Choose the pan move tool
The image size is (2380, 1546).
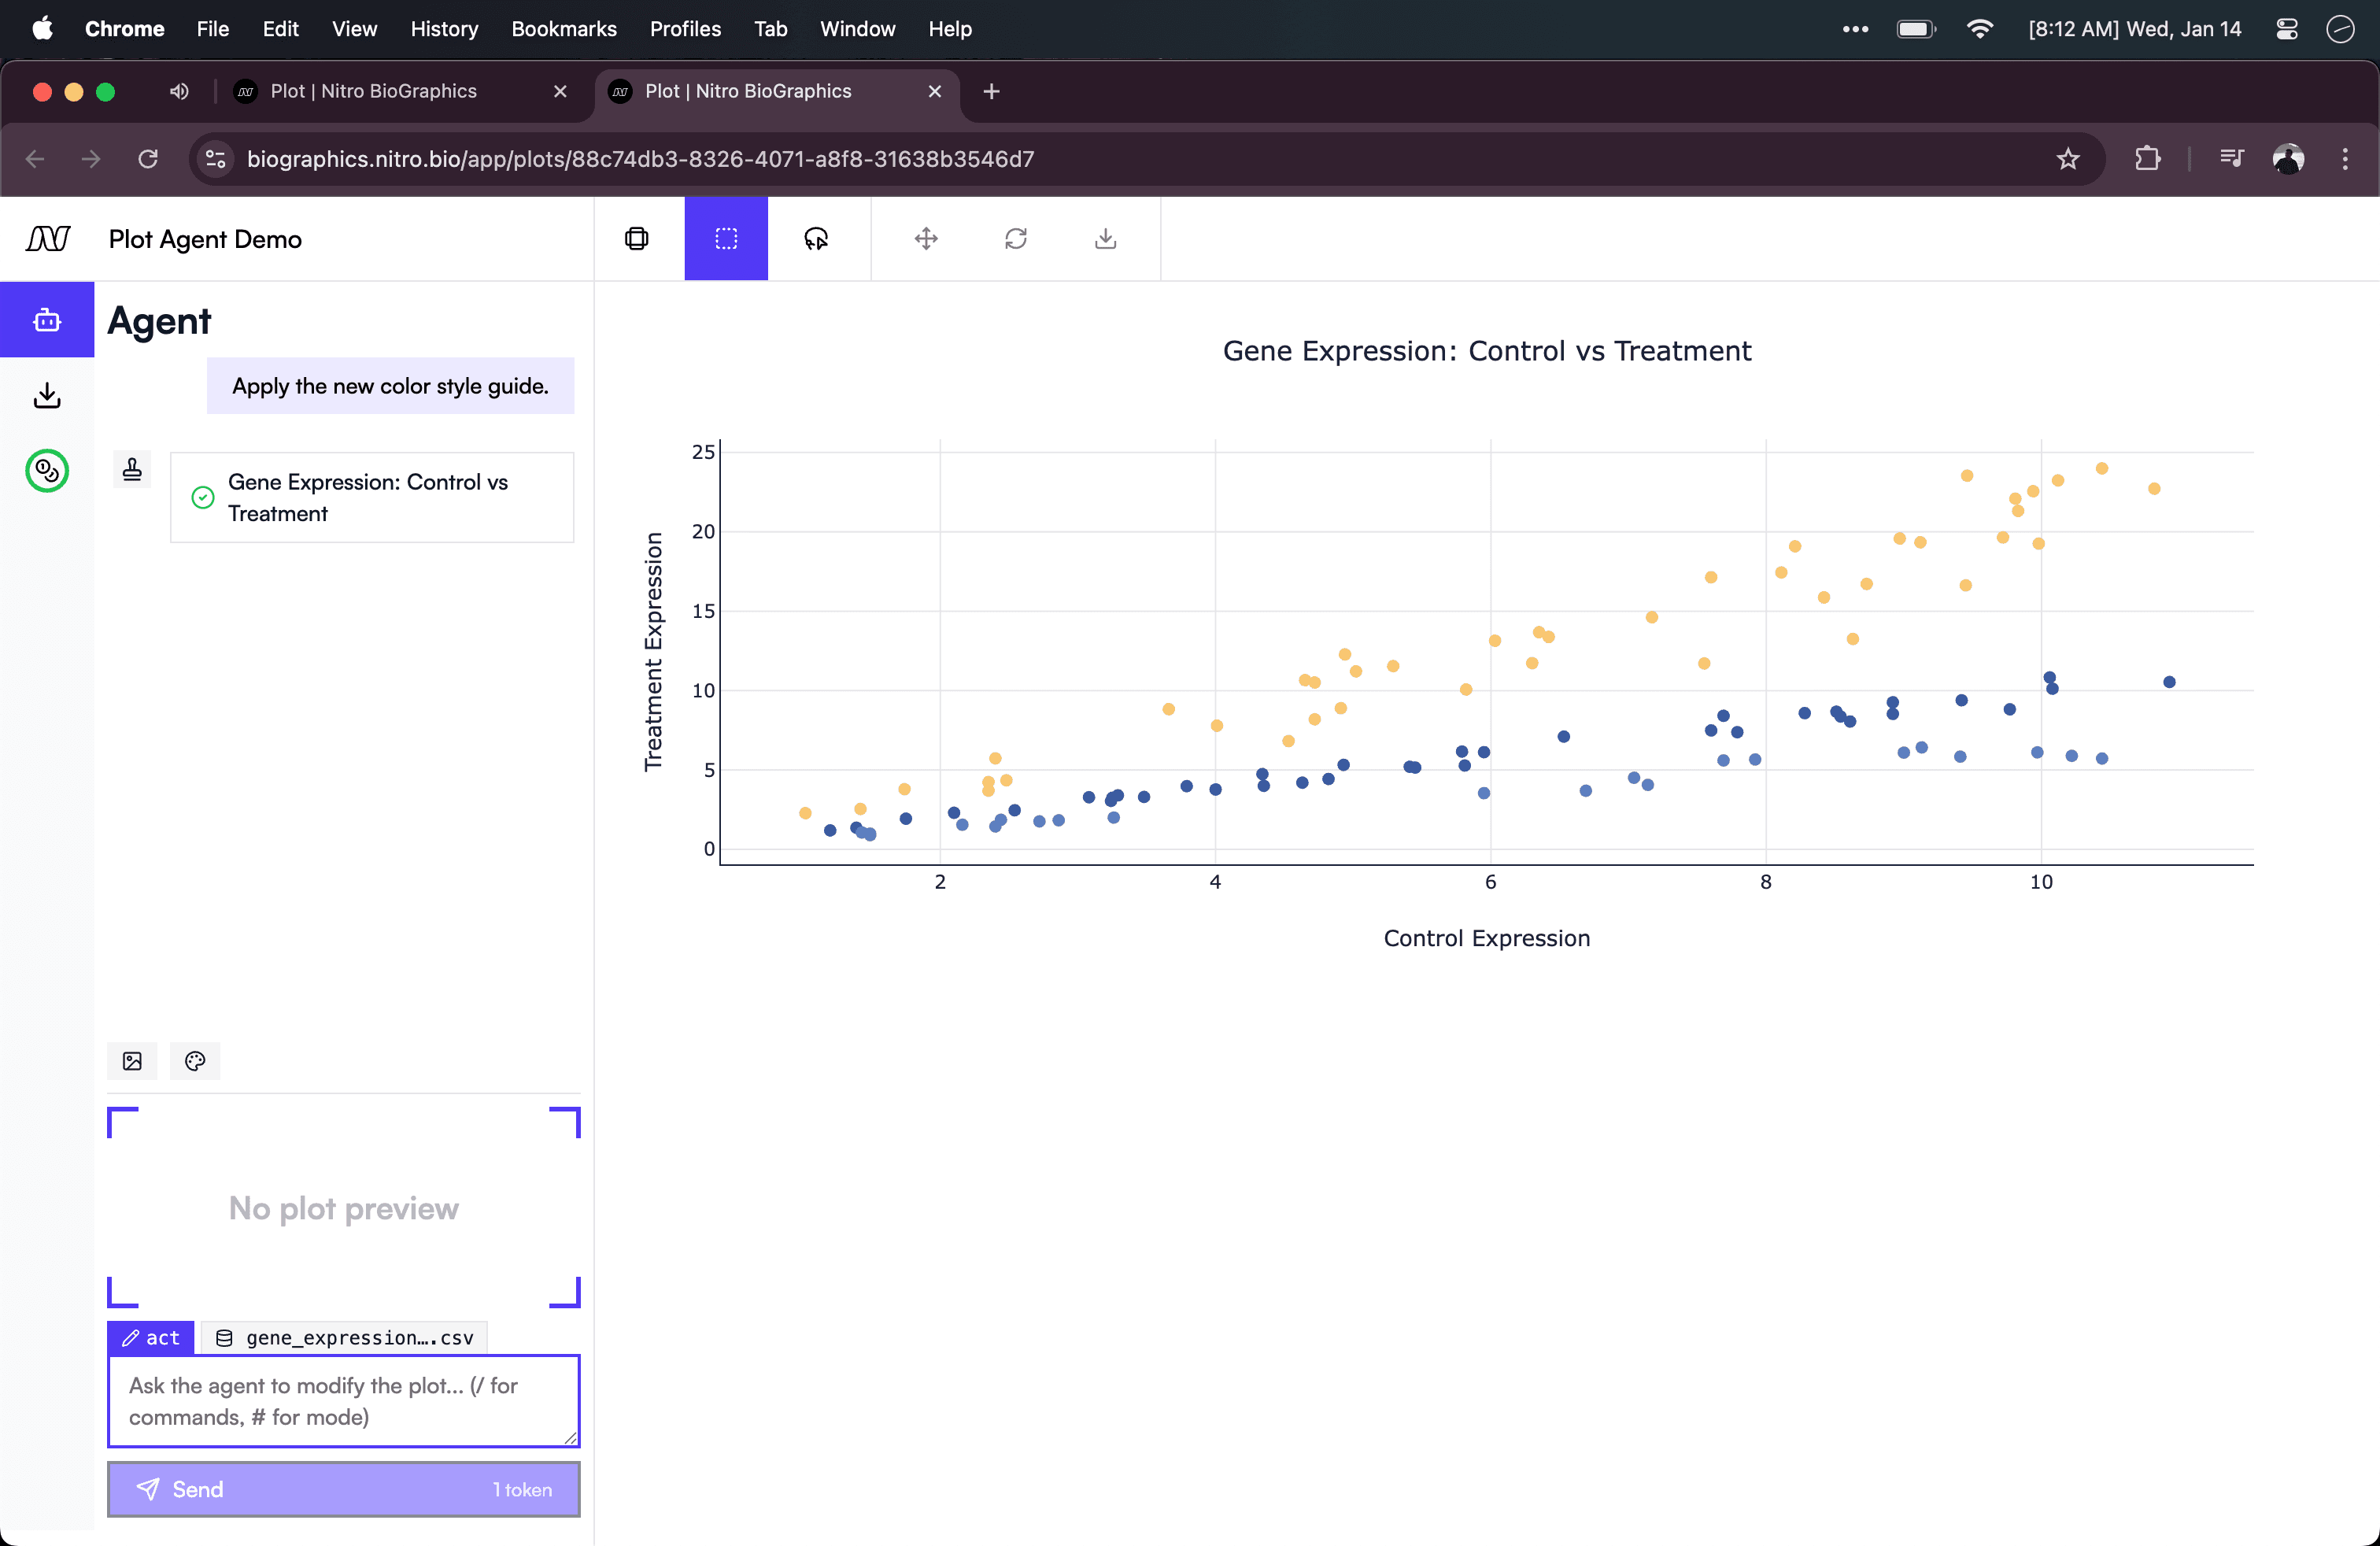click(926, 238)
